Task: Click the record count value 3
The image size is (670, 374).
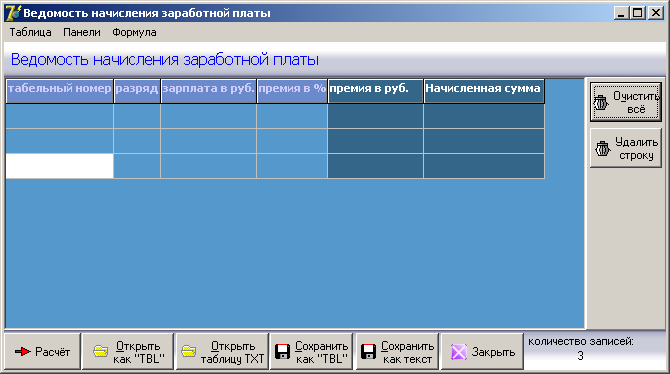Action: (580, 356)
